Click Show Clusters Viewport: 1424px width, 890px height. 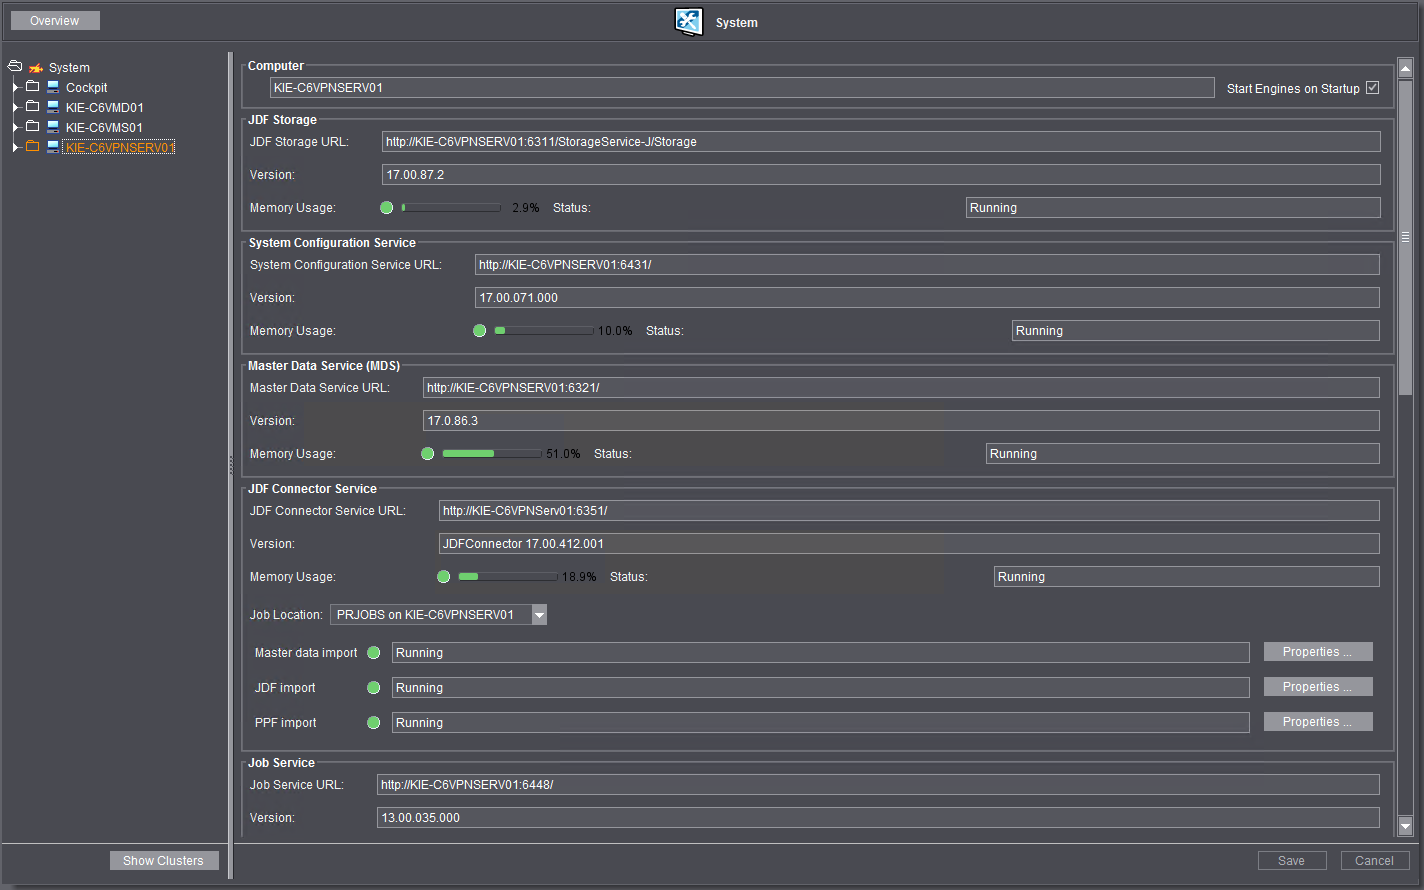(x=163, y=860)
